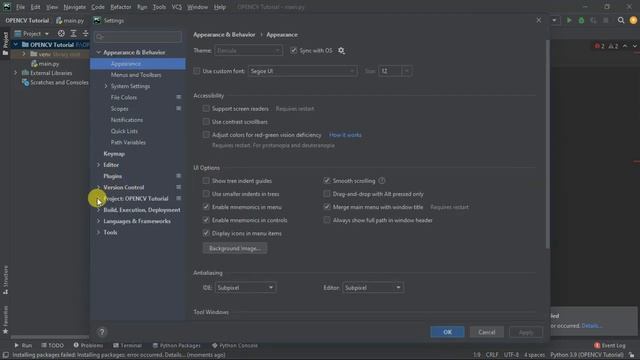
Task: Click the next highlighted error arrow
Action: tap(634, 46)
